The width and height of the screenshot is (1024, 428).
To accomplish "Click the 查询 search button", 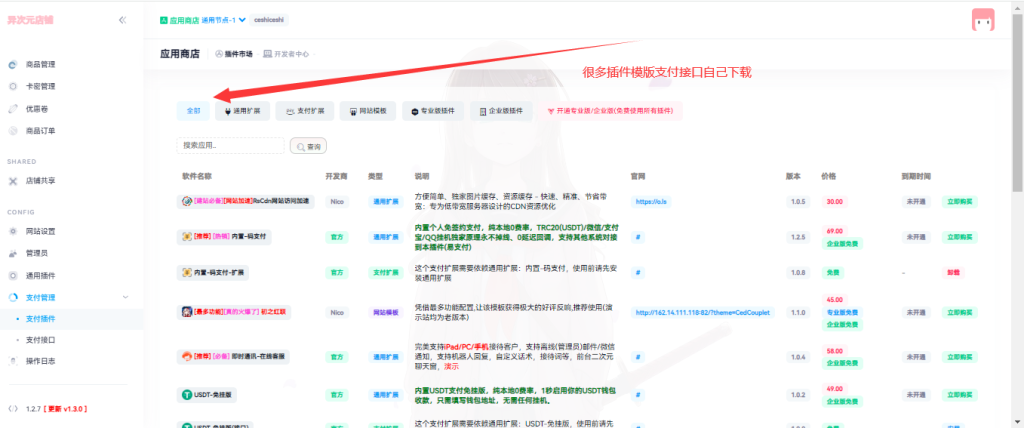I will coord(308,146).
